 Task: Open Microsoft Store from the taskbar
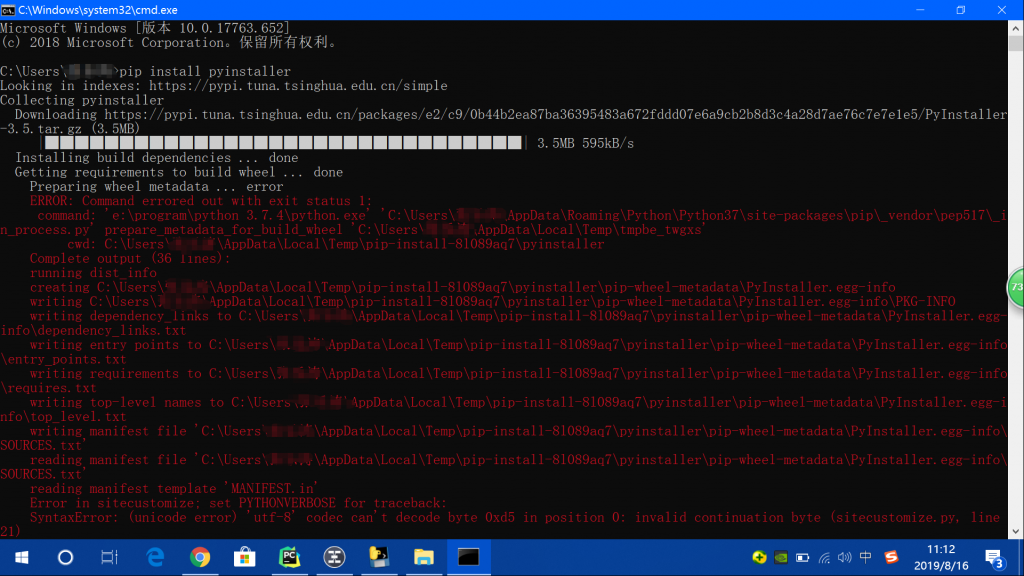(x=245, y=557)
